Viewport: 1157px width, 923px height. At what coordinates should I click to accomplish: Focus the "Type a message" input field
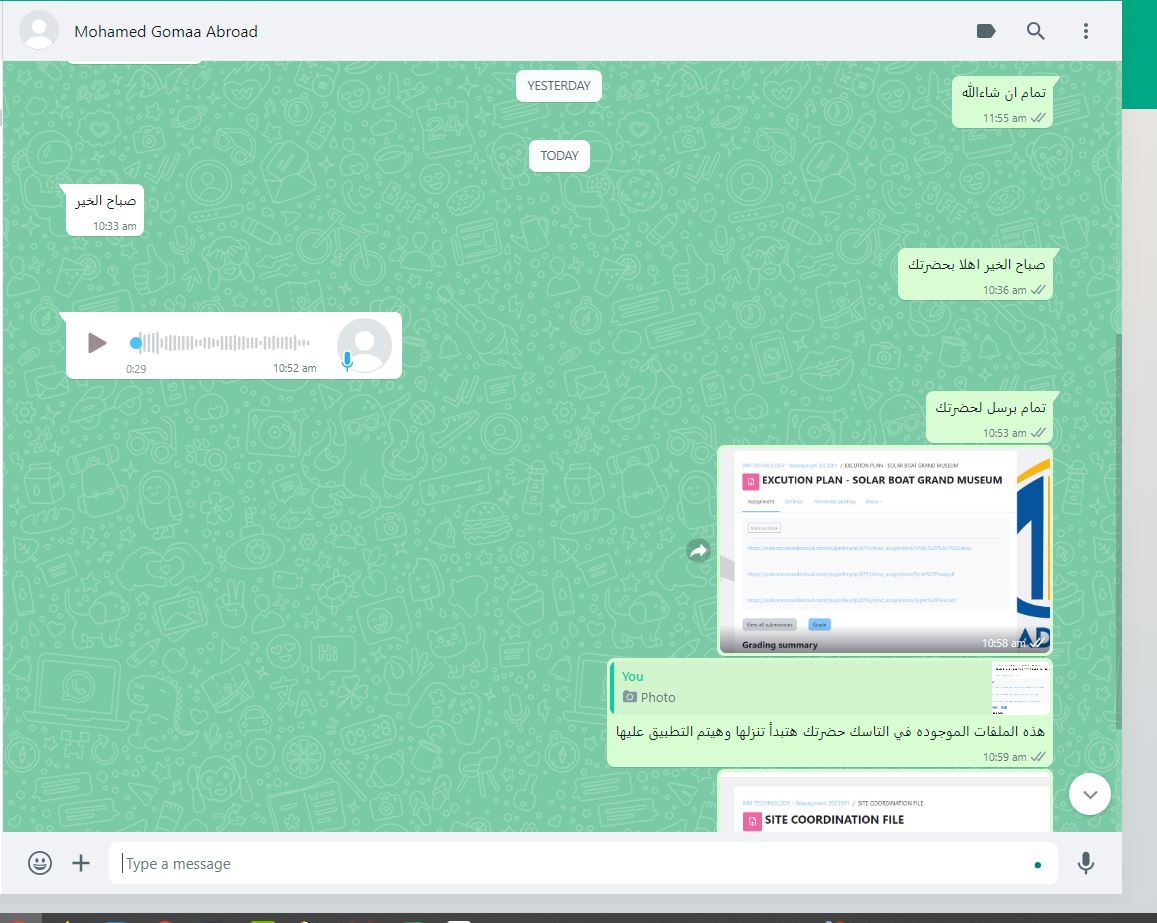coord(583,863)
